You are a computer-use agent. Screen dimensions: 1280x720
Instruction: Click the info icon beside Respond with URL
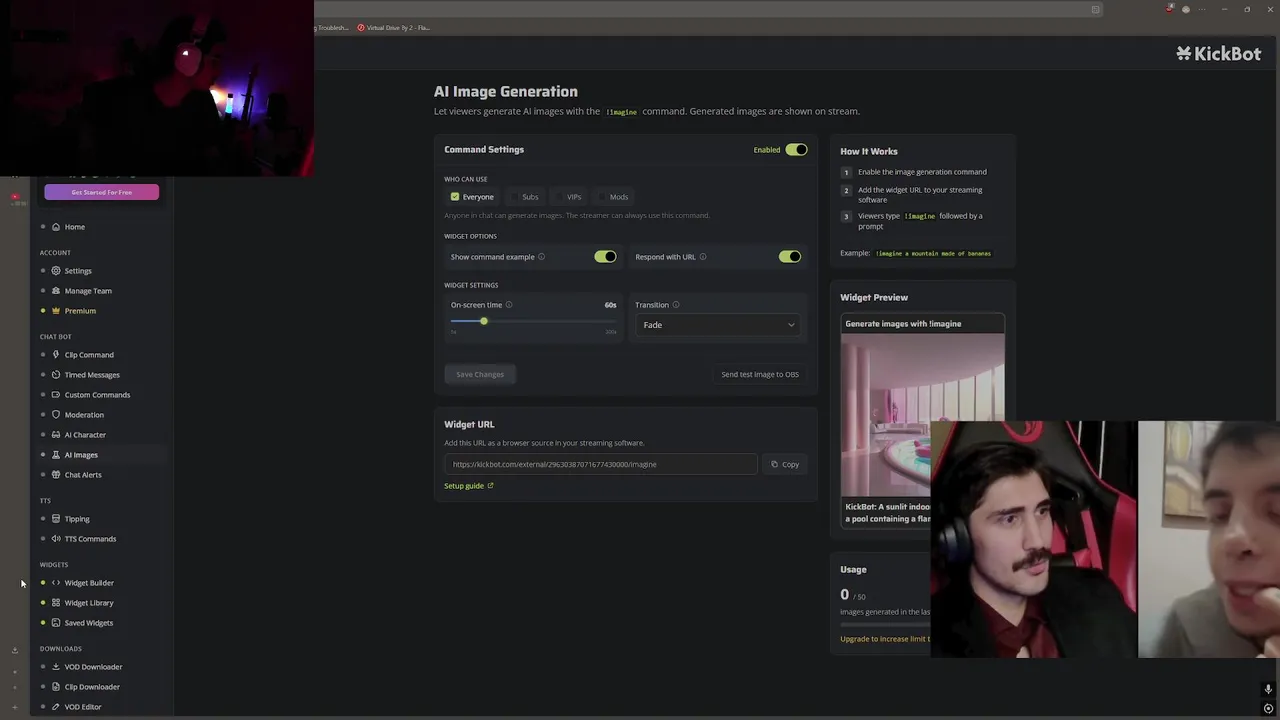tap(703, 257)
